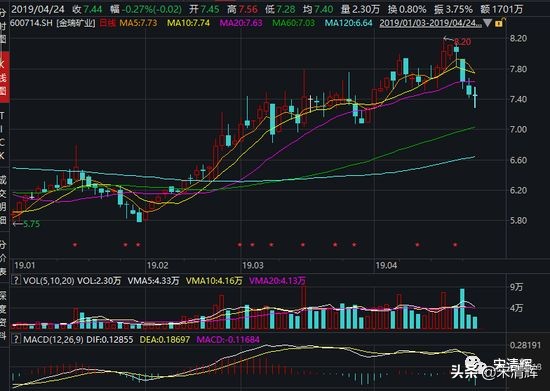Screen dimensions: 550x391
Task: Click the 19.02 month label on time axis
Action: point(157,265)
